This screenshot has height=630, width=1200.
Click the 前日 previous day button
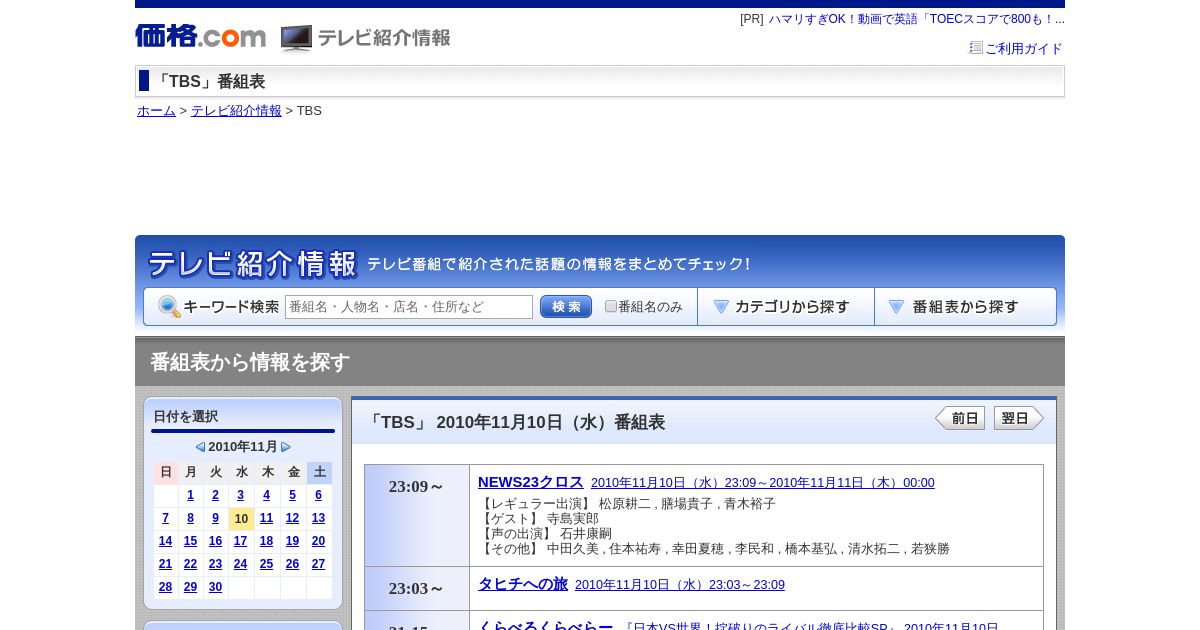(x=960, y=418)
